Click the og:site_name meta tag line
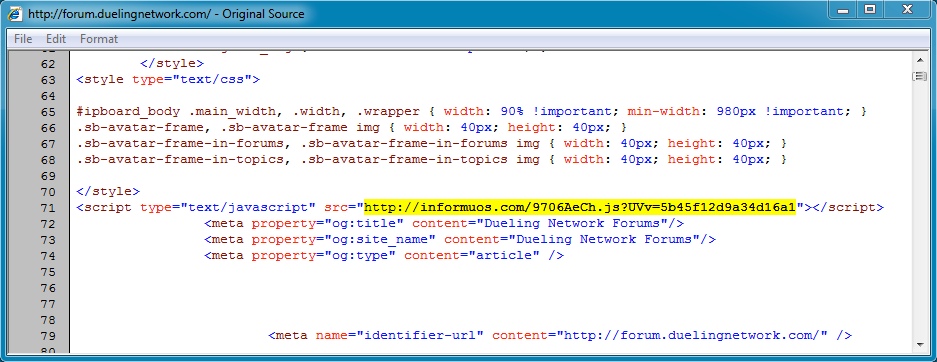The height and width of the screenshot is (362, 937). coord(460,240)
